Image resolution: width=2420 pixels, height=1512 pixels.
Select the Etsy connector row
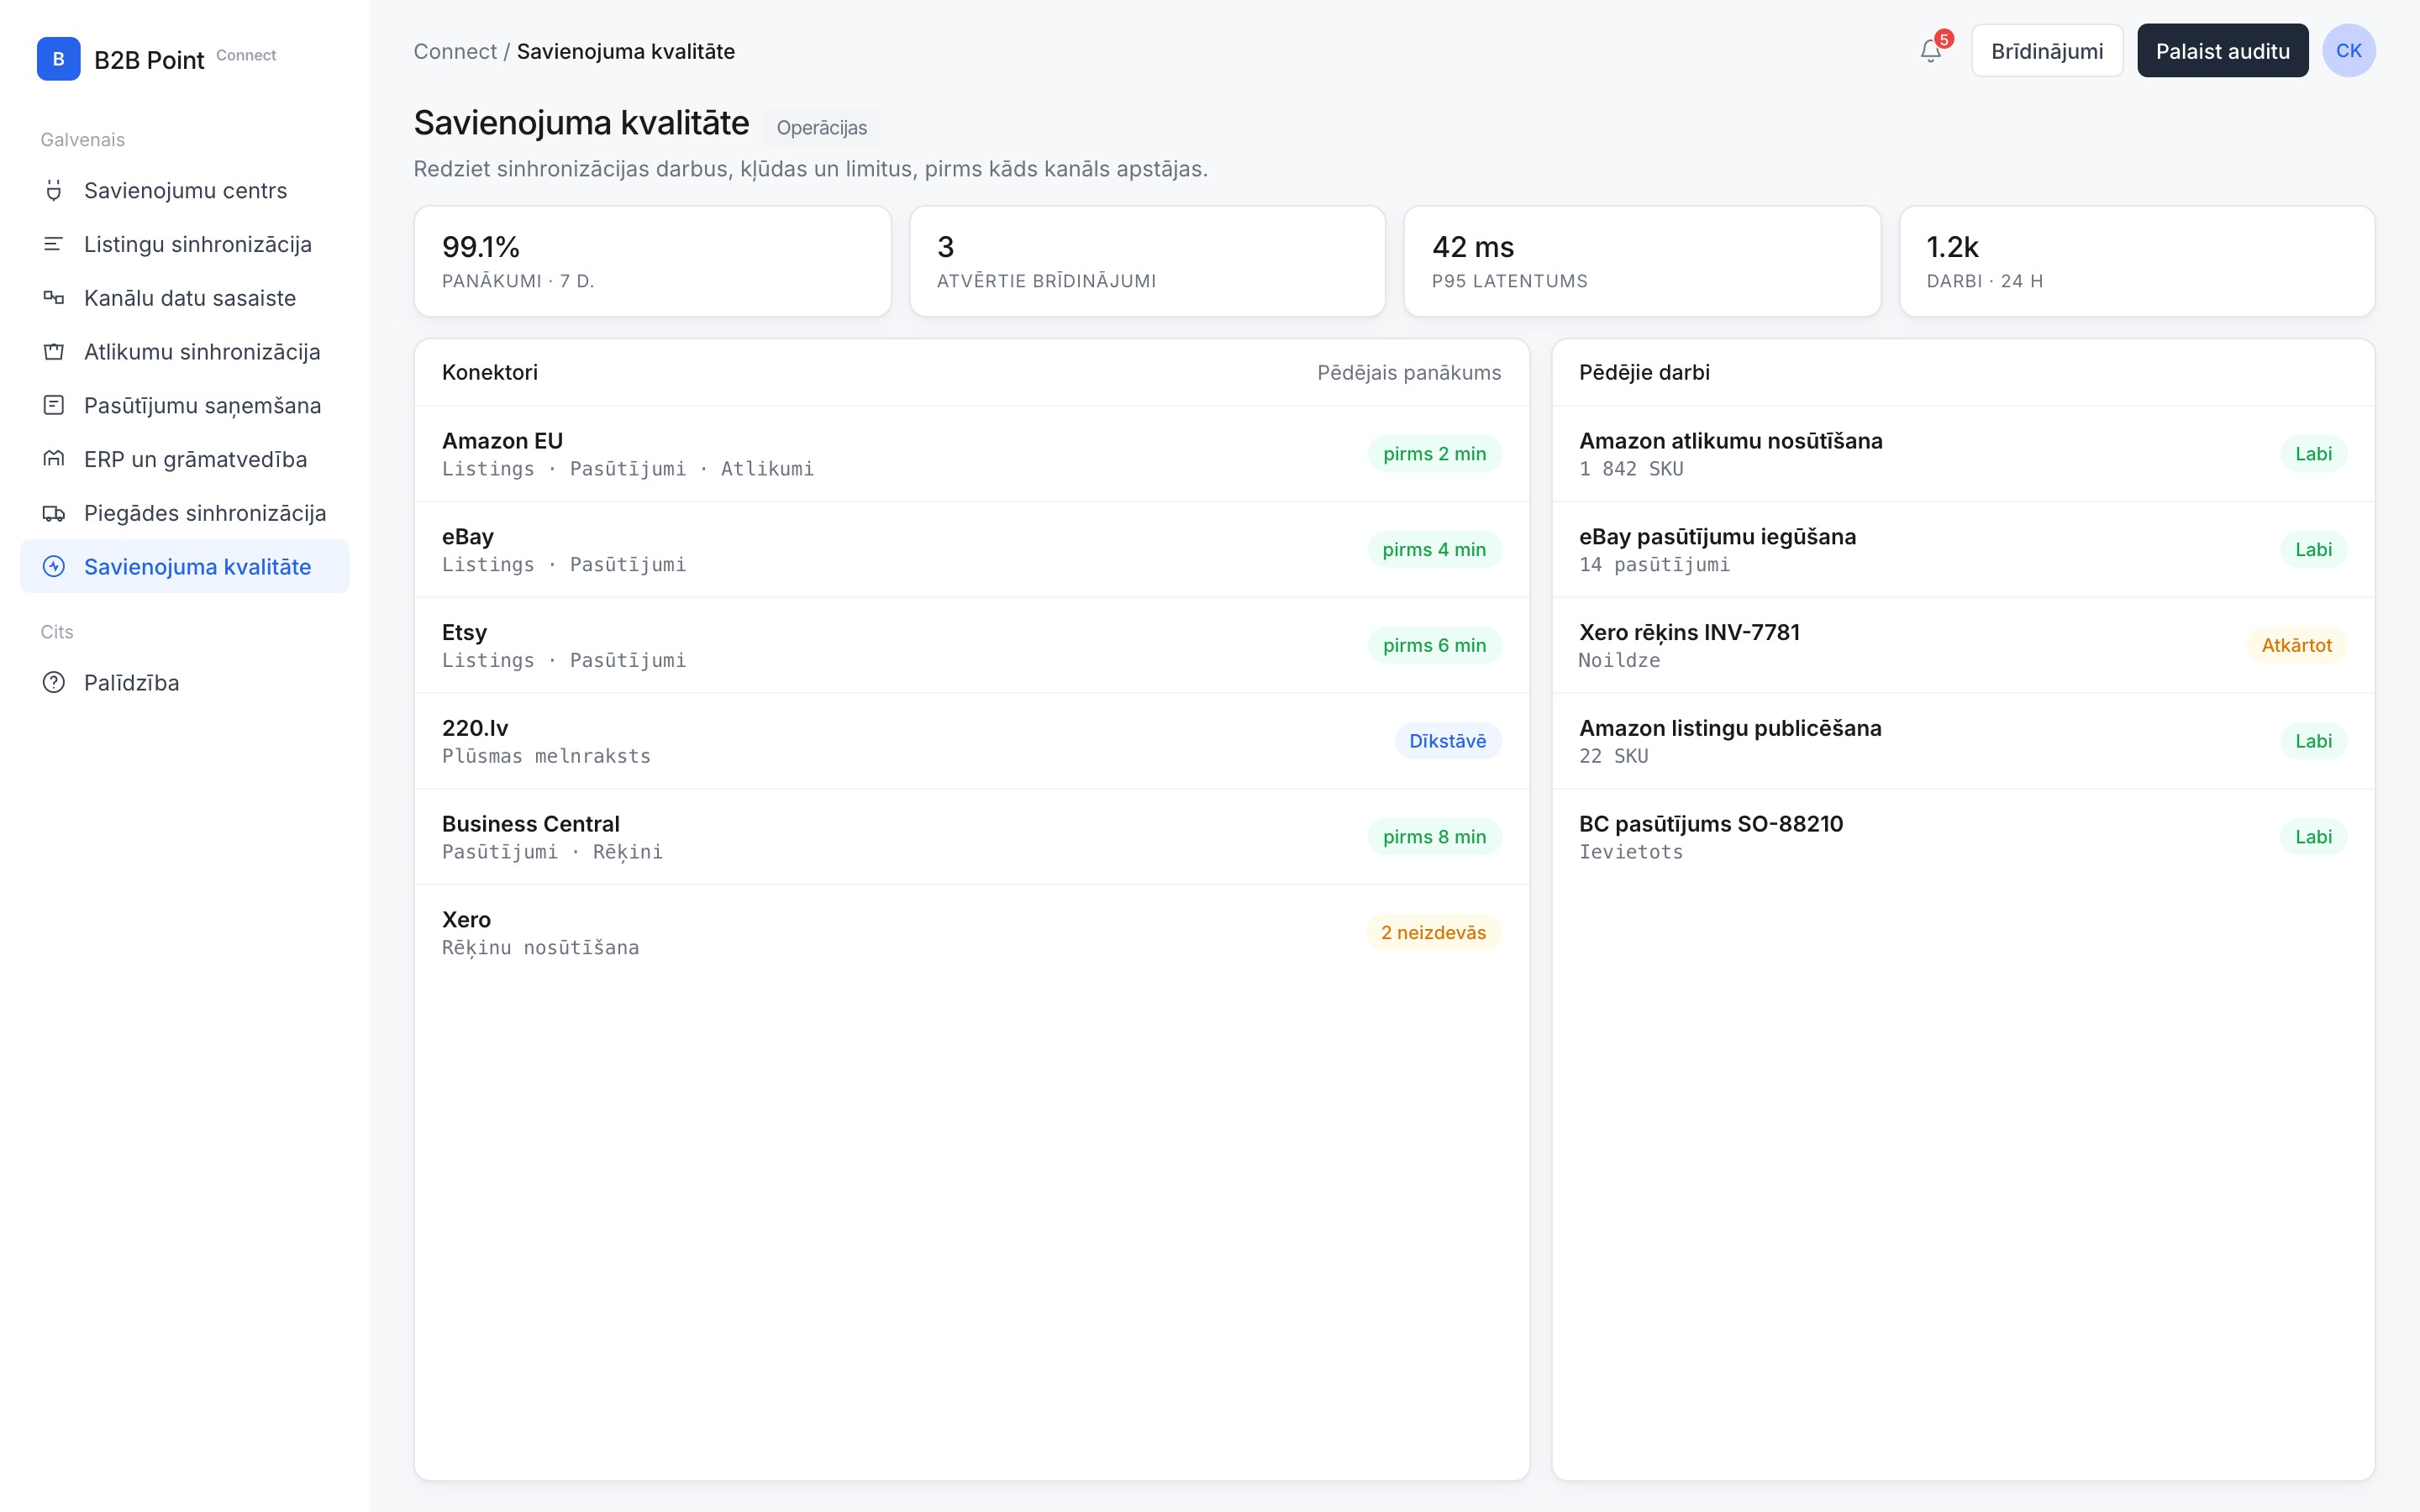click(971, 646)
